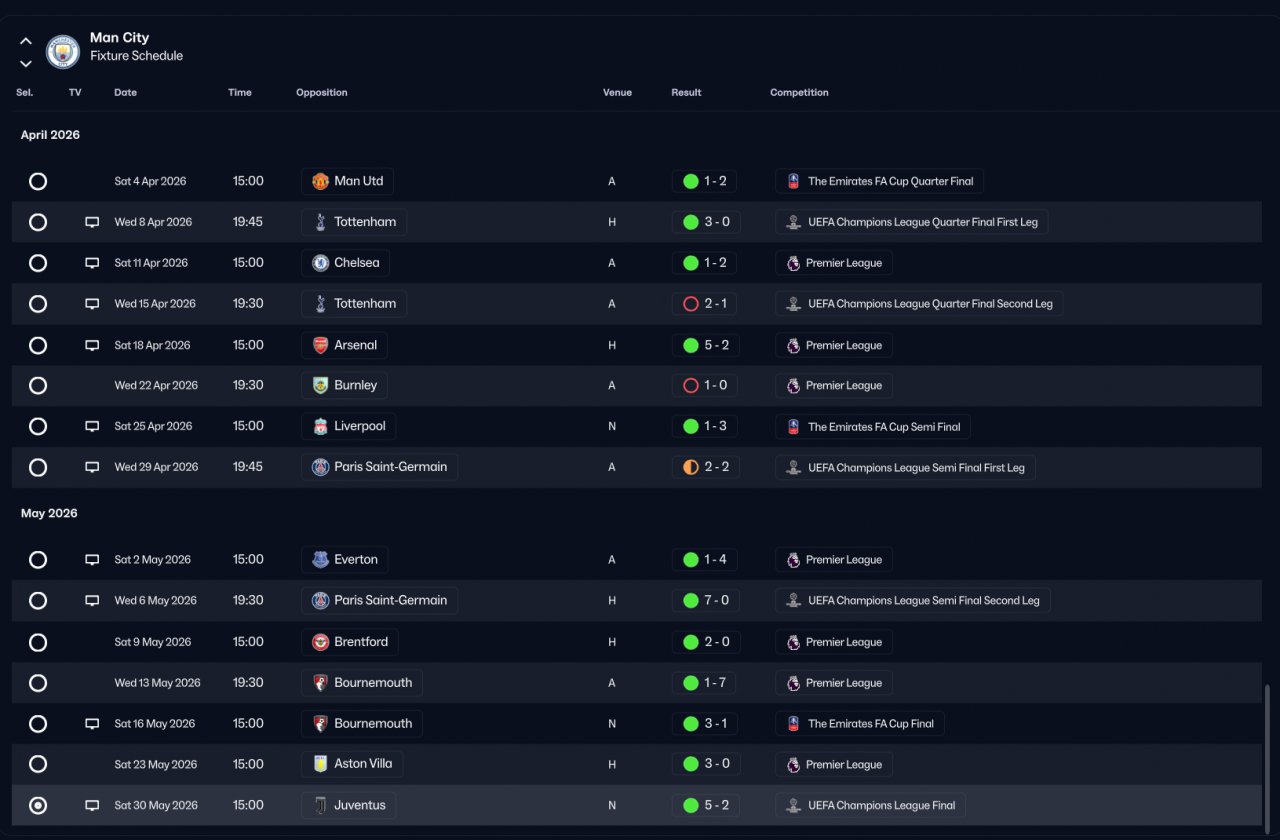Open TV icon on 15 Apr Tottenham row
The width and height of the screenshot is (1280, 840).
92,304
